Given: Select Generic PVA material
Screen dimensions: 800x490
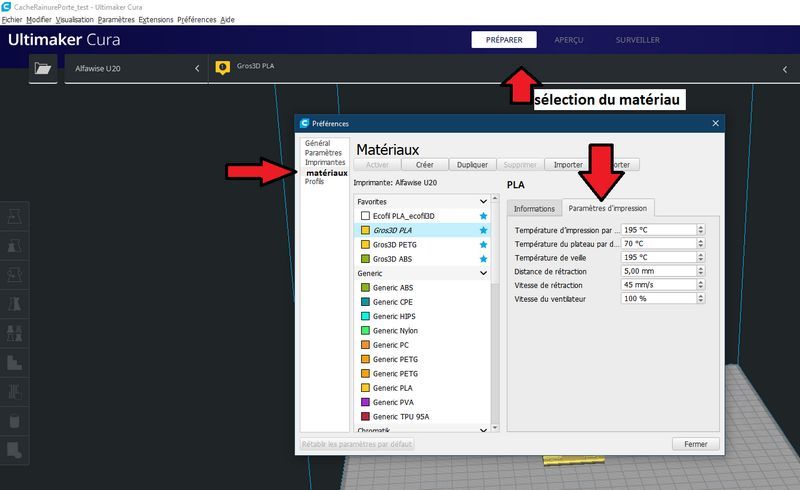Looking at the screenshot, I should pos(422,402).
